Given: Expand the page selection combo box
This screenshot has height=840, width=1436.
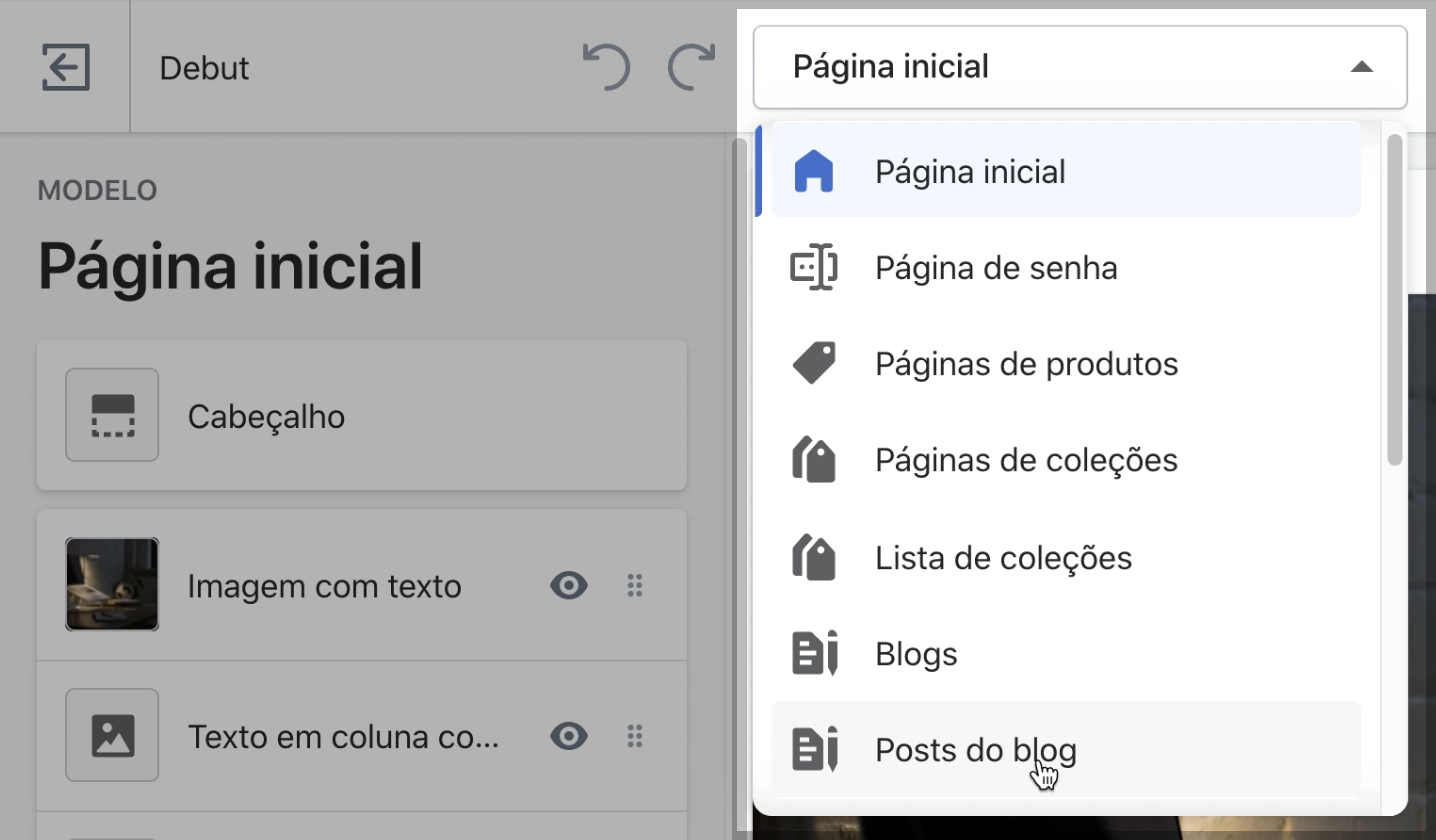Looking at the screenshot, I should point(1080,67).
